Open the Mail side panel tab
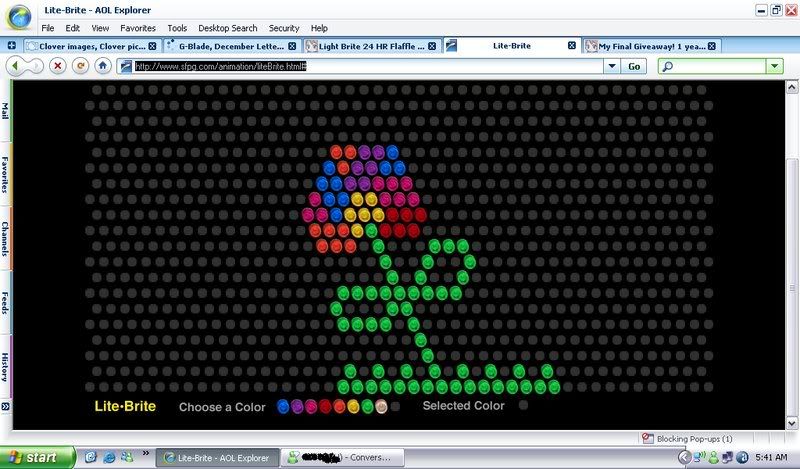The width and height of the screenshot is (800, 469). [5, 111]
